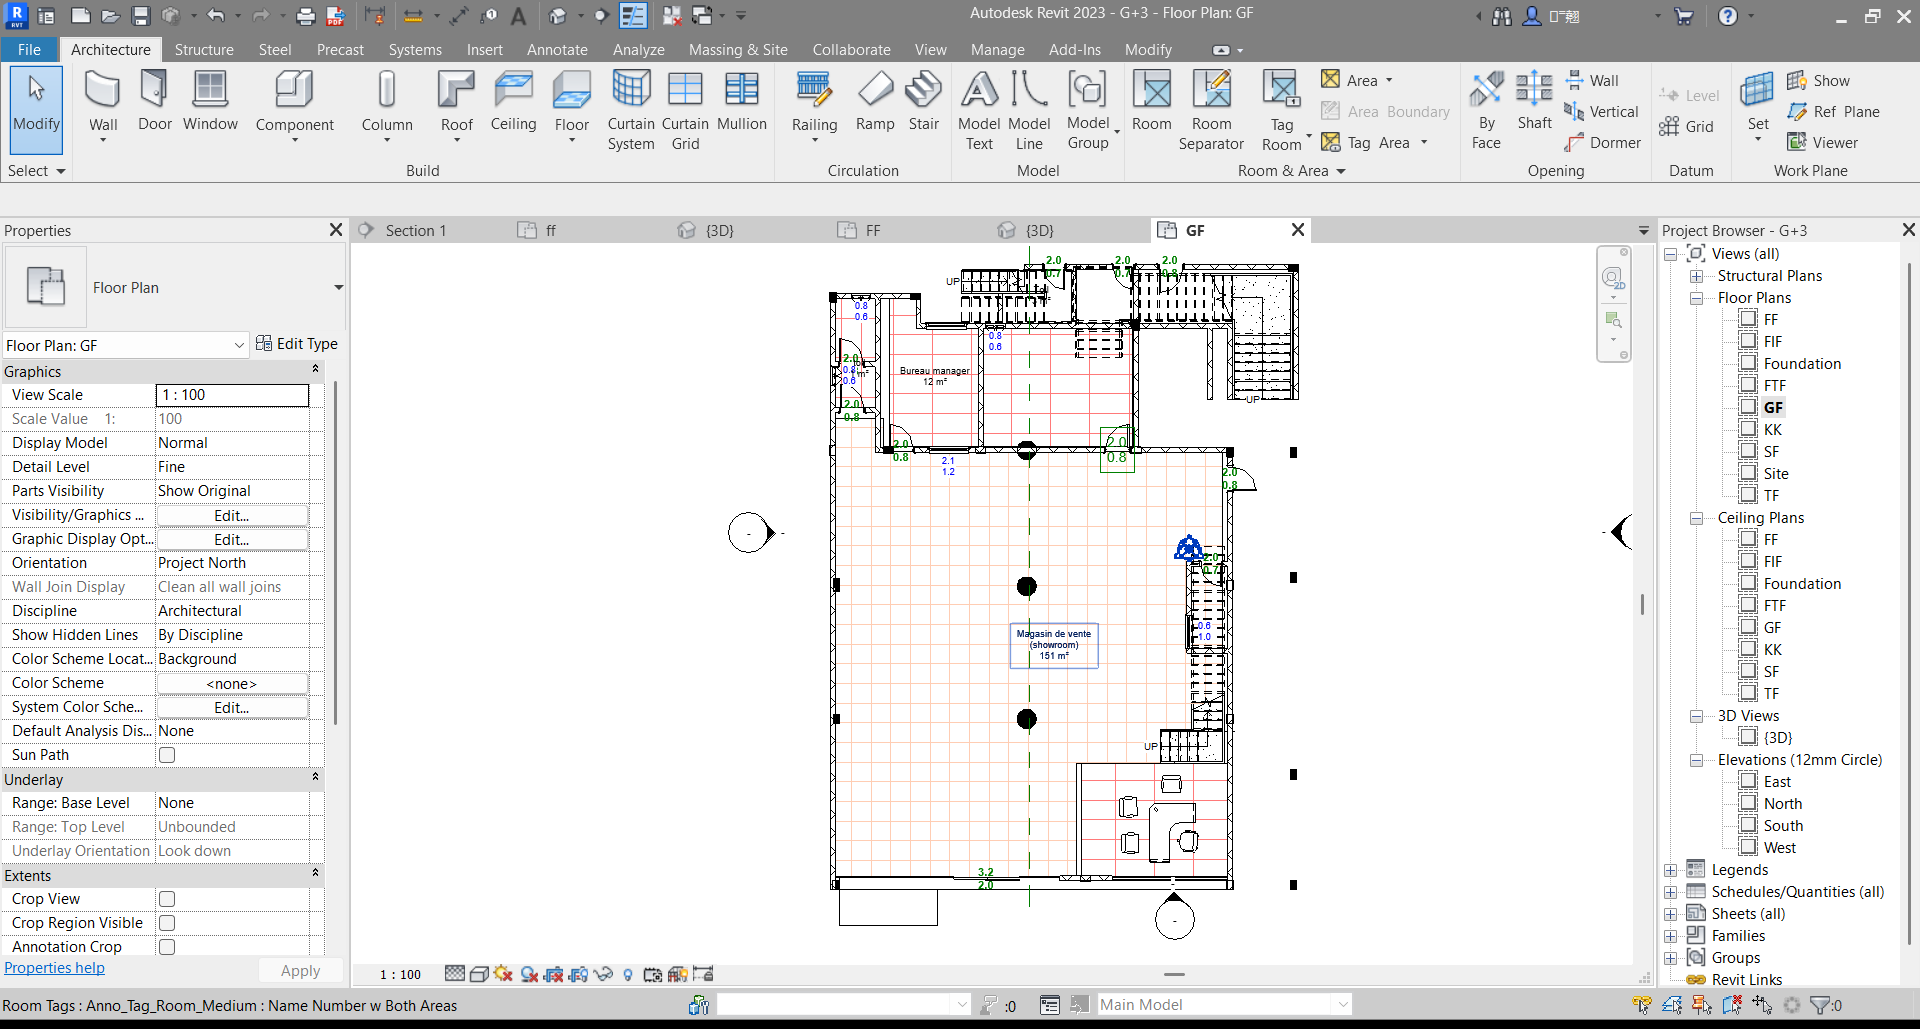Expand the Families tree node
This screenshot has width=1920, height=1029.
1670,936
